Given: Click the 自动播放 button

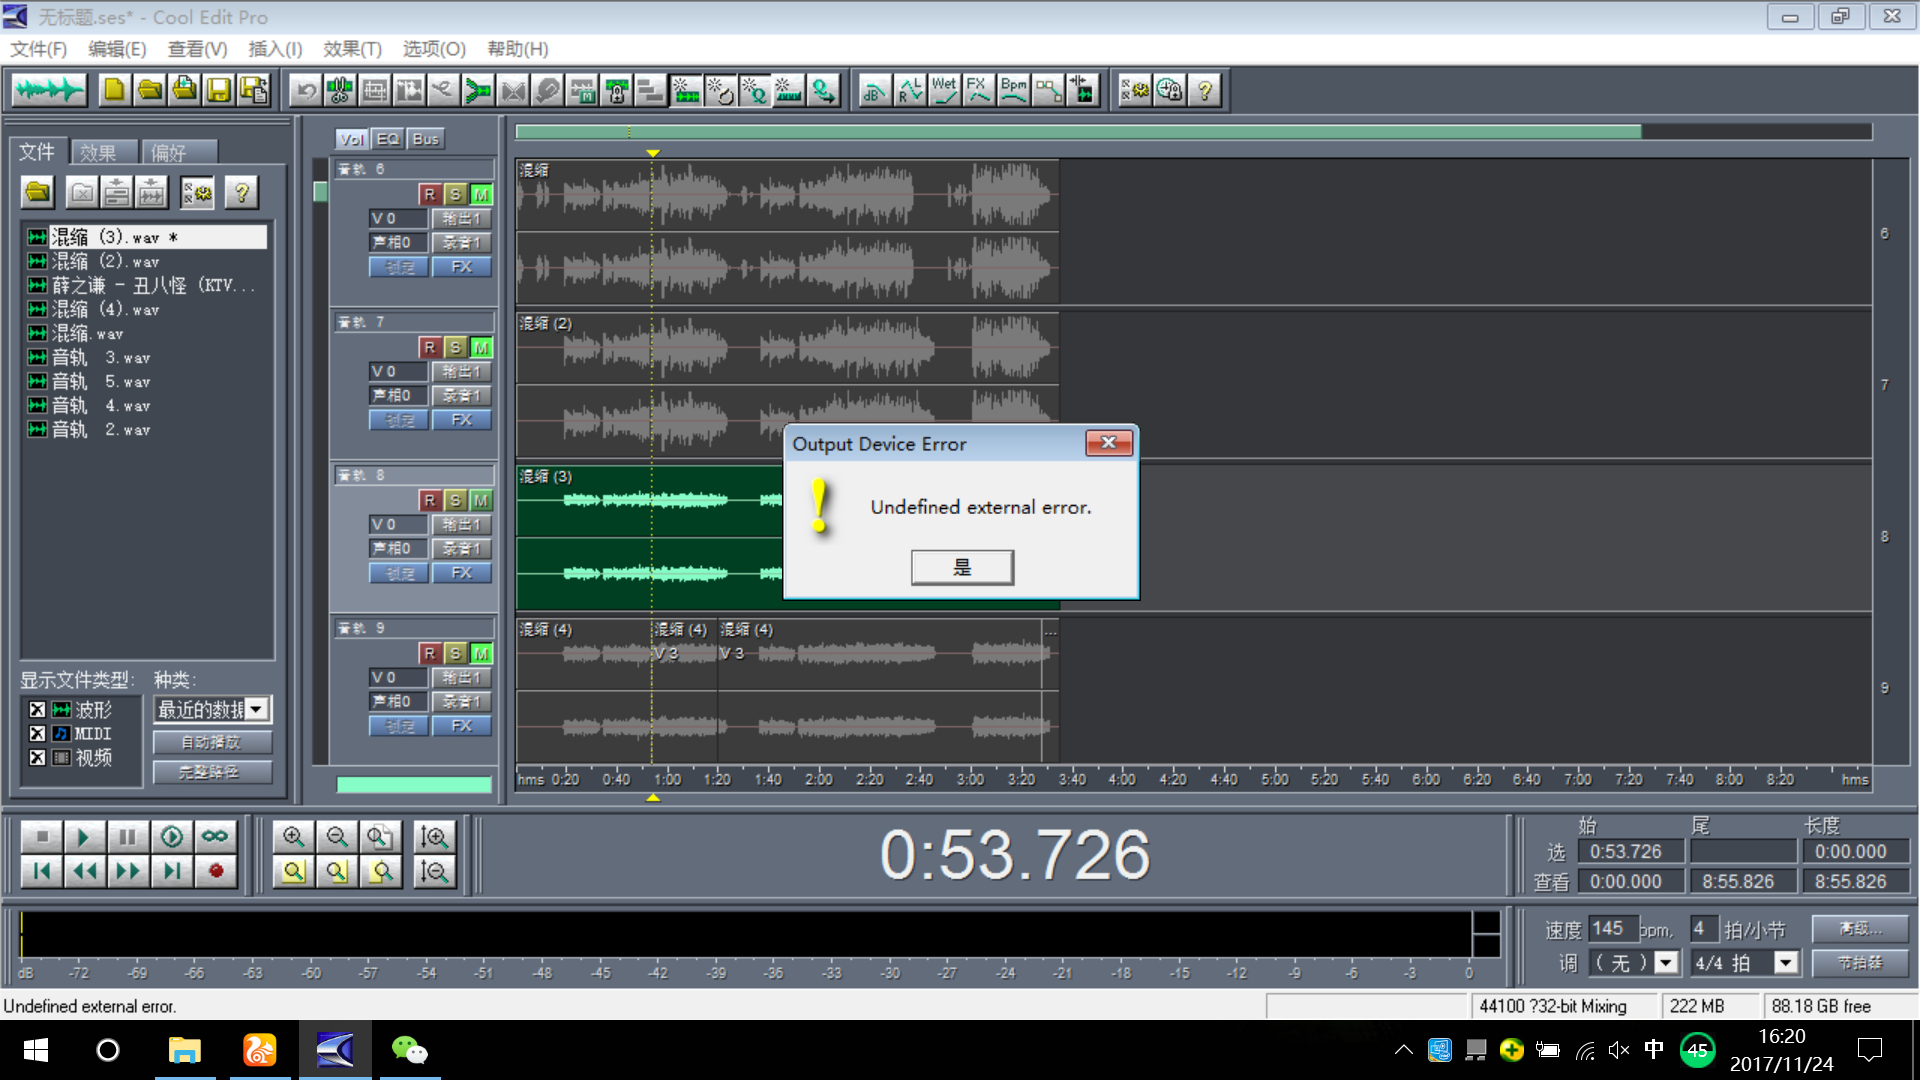Looking at the screenshot, I should pyautogui.click(x=211, y=742).
